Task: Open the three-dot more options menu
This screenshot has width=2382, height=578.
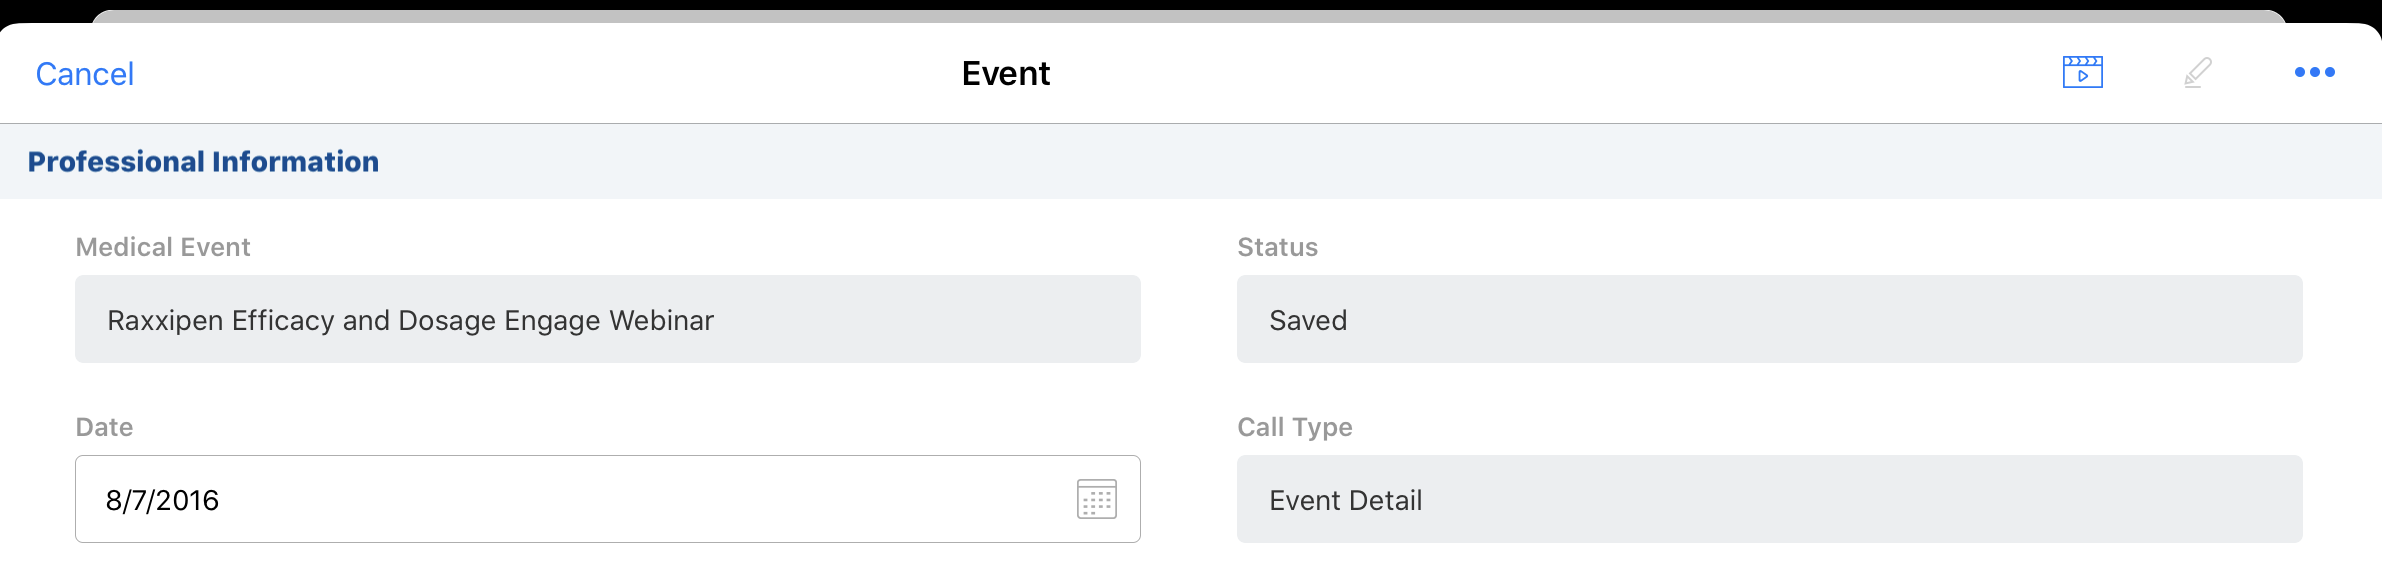Action: 2314,72
